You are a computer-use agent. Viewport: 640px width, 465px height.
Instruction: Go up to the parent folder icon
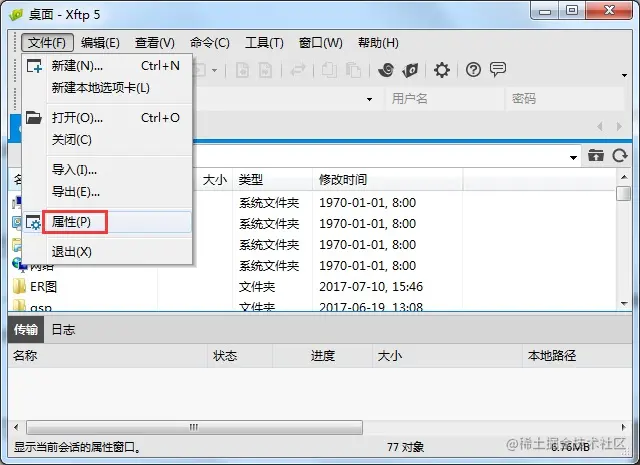pos(596,156)
